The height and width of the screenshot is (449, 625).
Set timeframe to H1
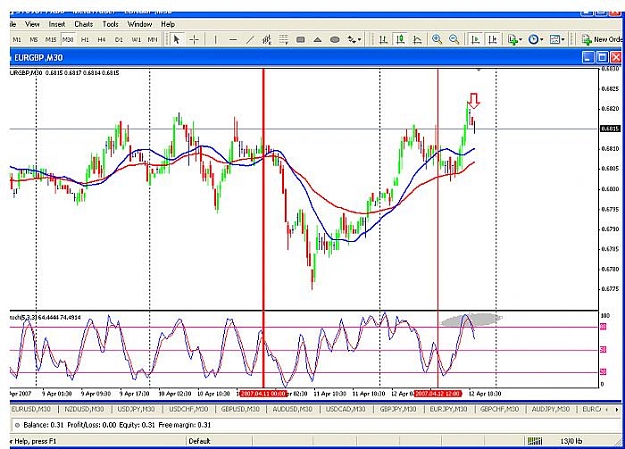(85, 39)
